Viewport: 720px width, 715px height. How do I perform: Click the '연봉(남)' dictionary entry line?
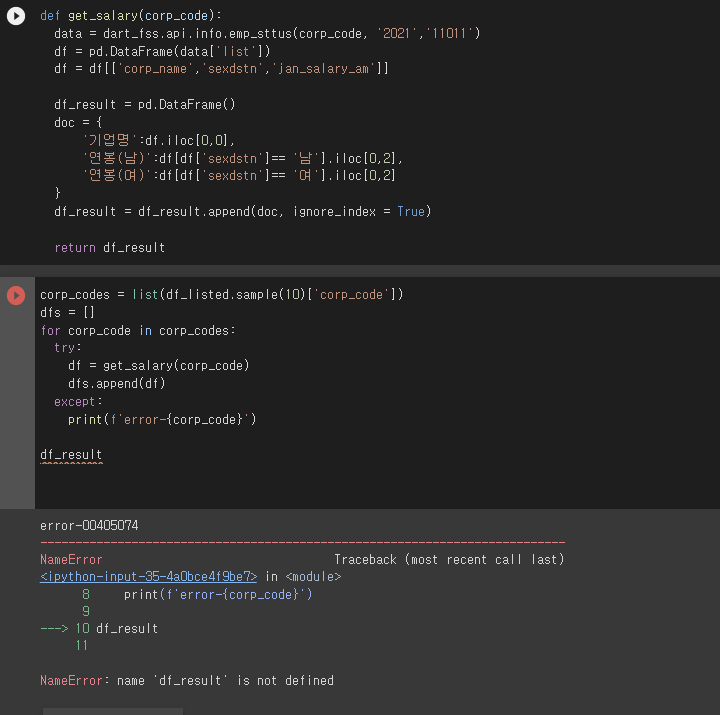(242, 158)
